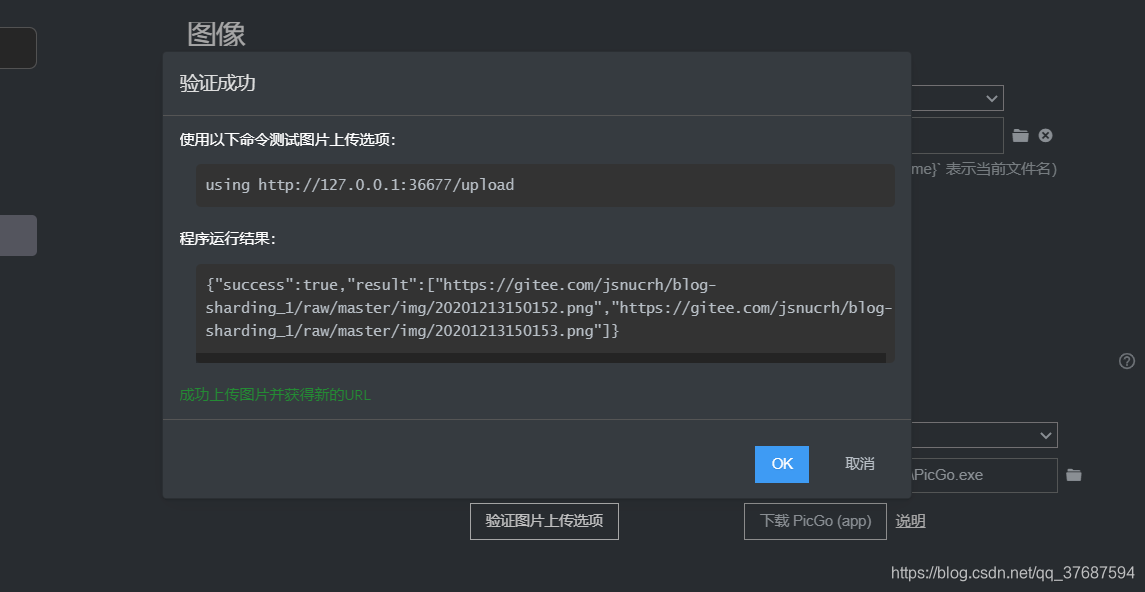Click the highlighted sidebar item on the left

pos(18,235)
